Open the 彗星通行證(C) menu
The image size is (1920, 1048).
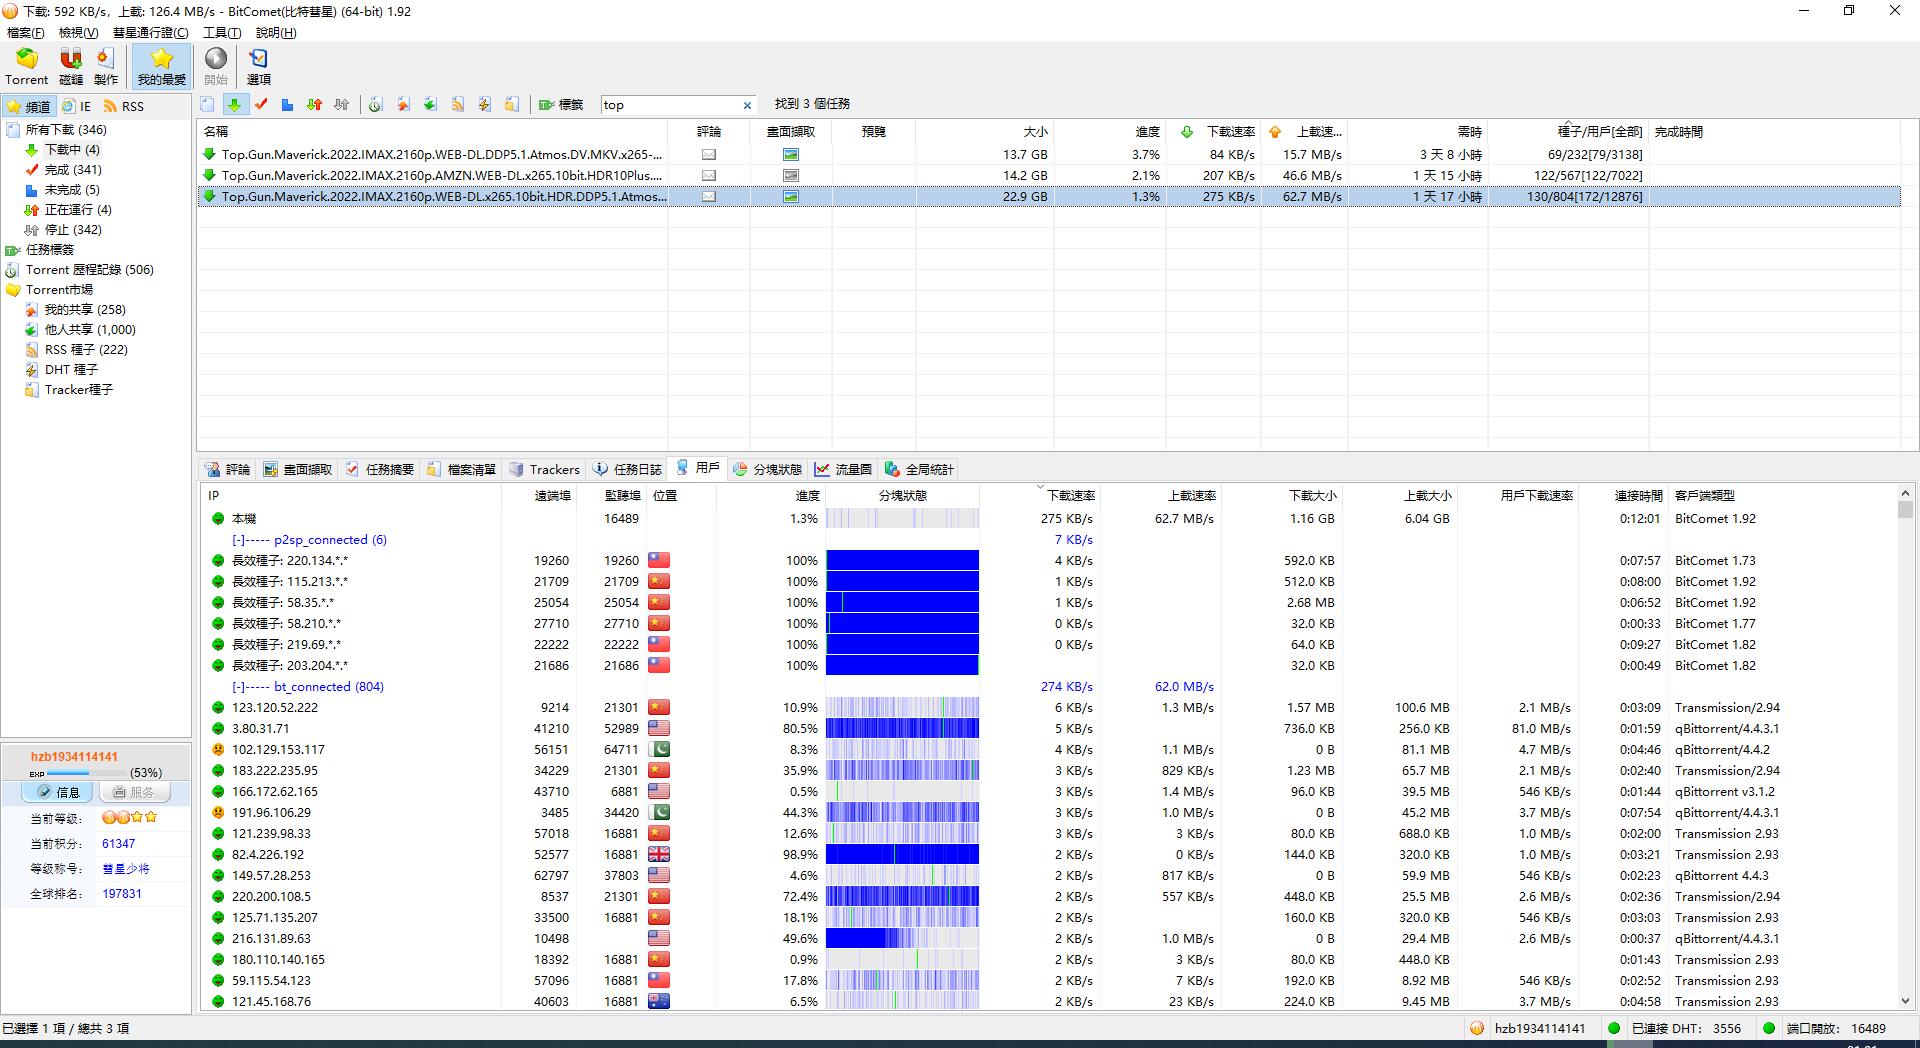(150, 33)
